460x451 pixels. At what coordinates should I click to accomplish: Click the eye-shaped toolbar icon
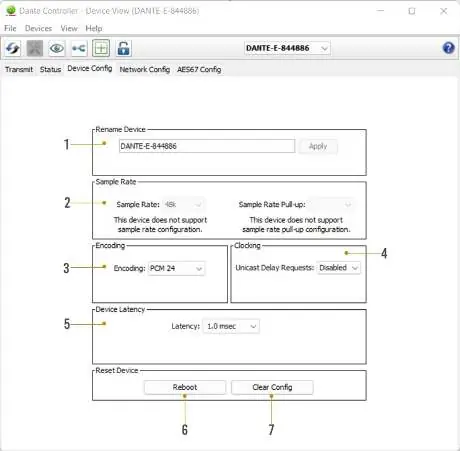tap(57, 49)
